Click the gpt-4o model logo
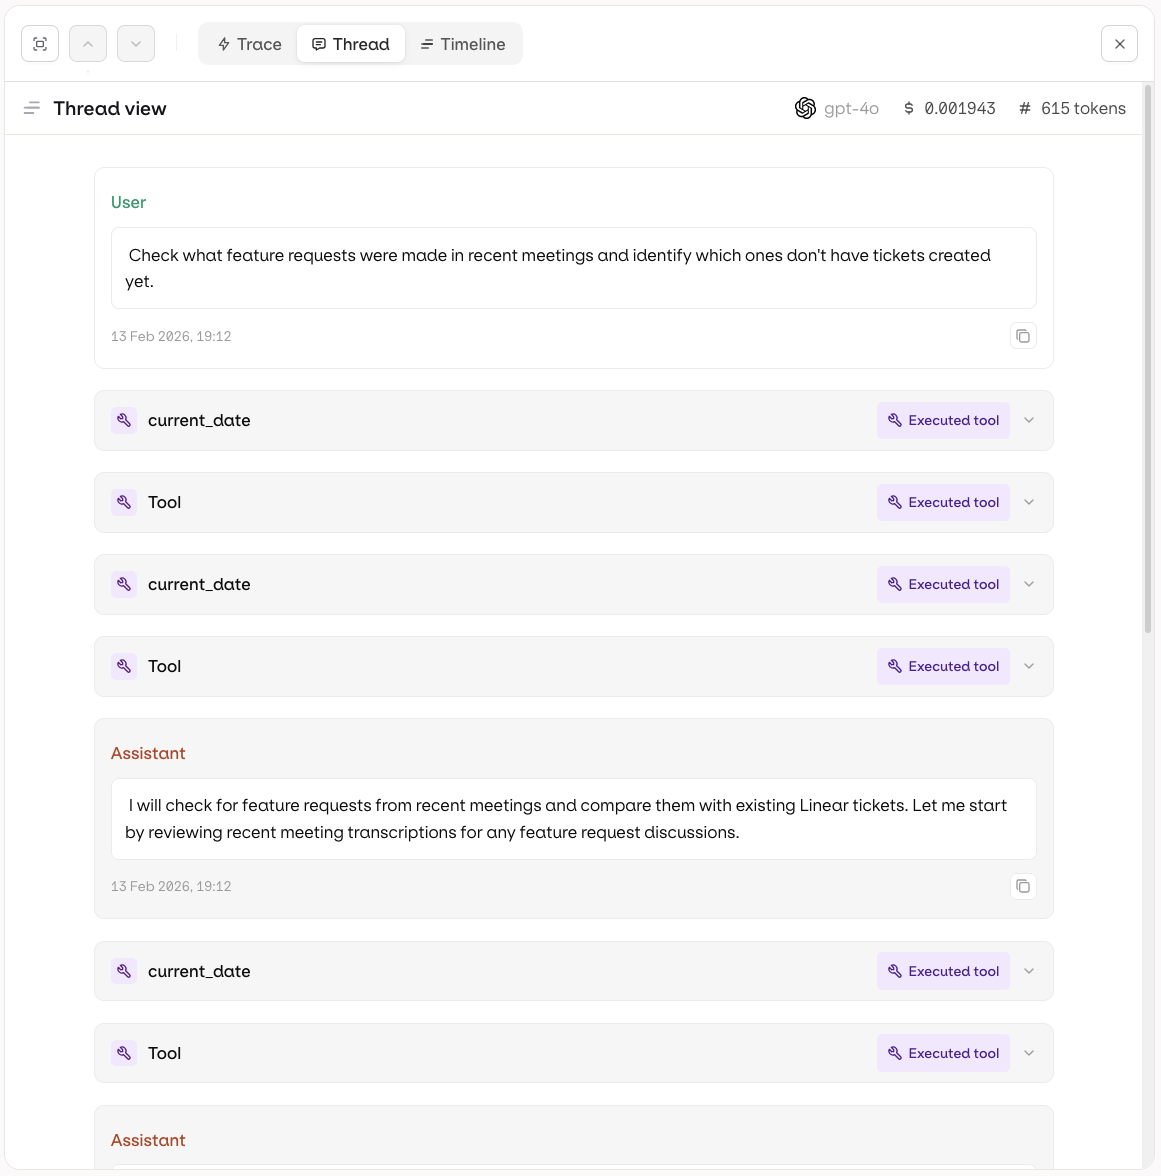 pyautogui.click(x=805, y=109)
